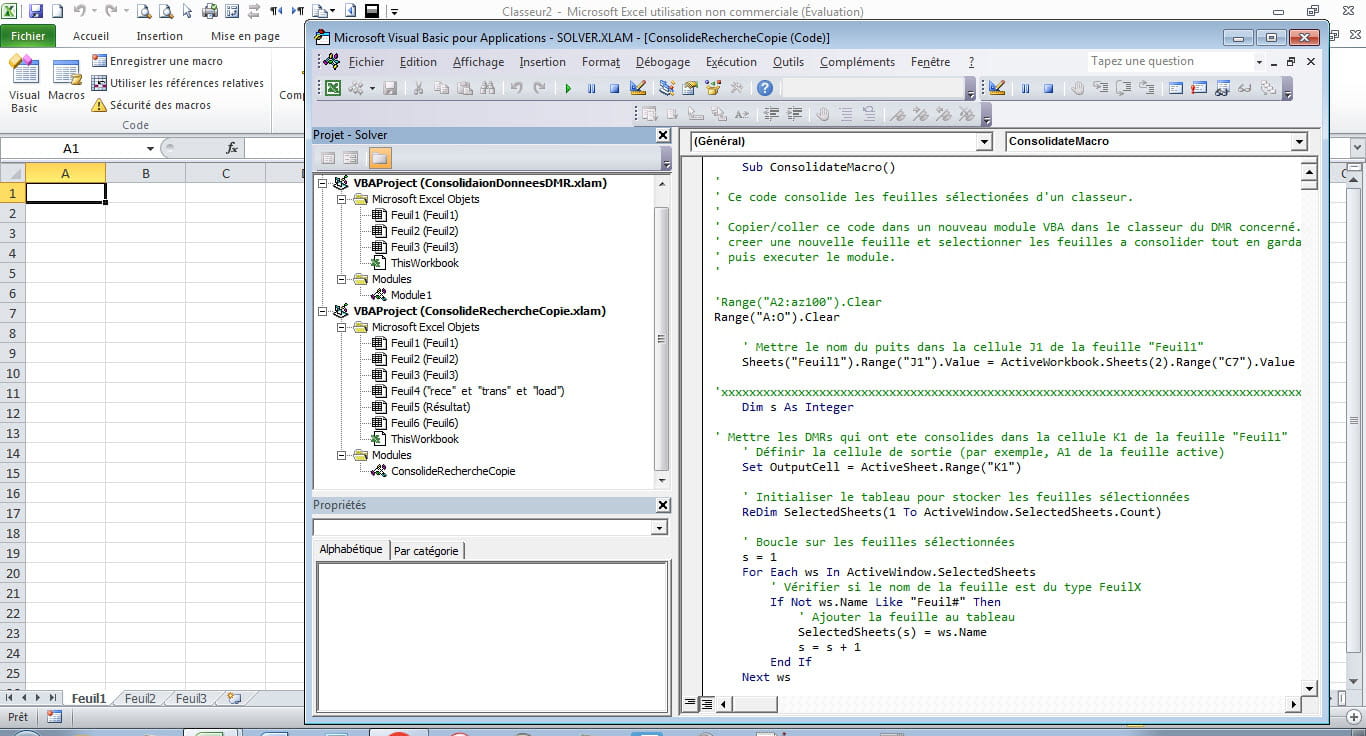Switch to the Par catégorie properties tab
This screenshot has height=736, width=1366.
point(426,550)
